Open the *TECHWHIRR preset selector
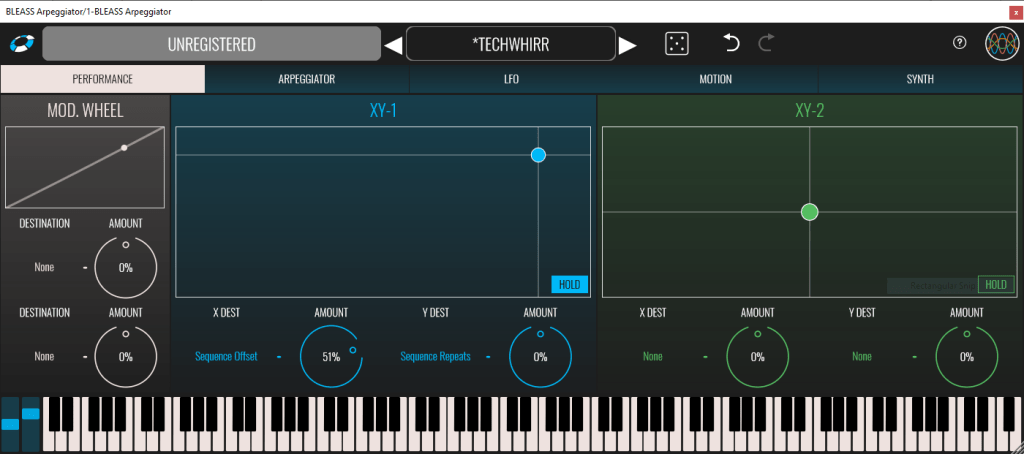 (x=510, y=45)
